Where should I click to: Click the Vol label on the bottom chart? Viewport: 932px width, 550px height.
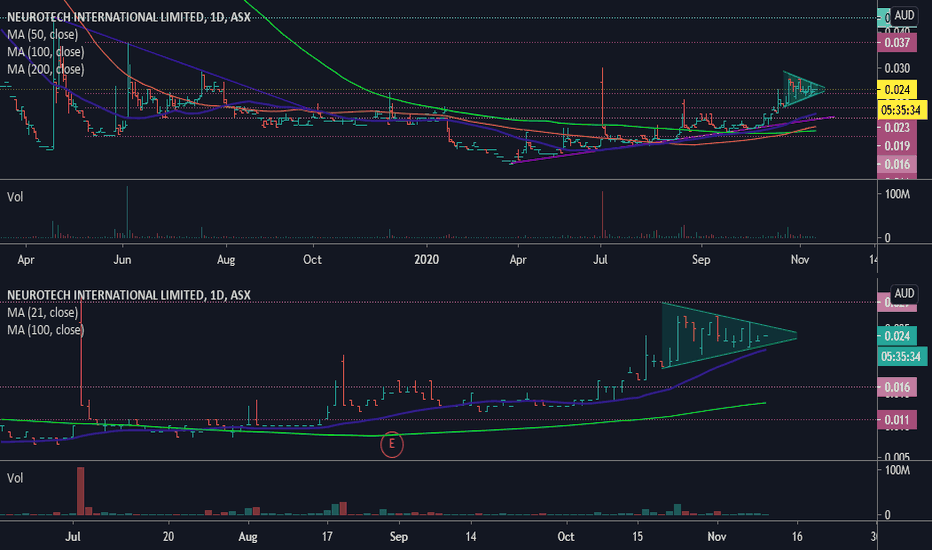tap(15, 478)
